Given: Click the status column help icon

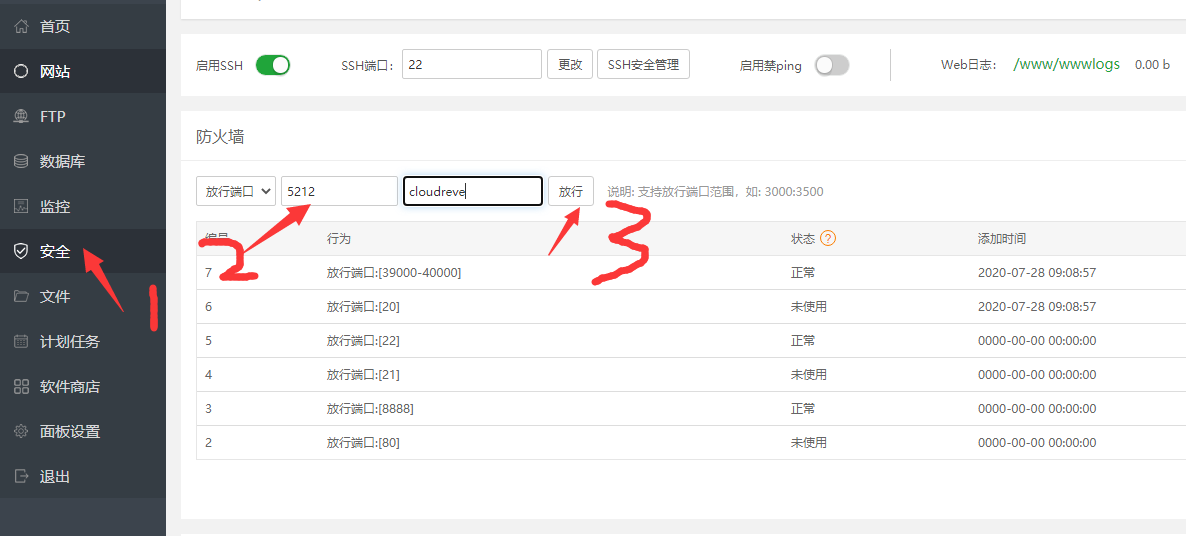Looking at the screenshot, I should [827, 239].
